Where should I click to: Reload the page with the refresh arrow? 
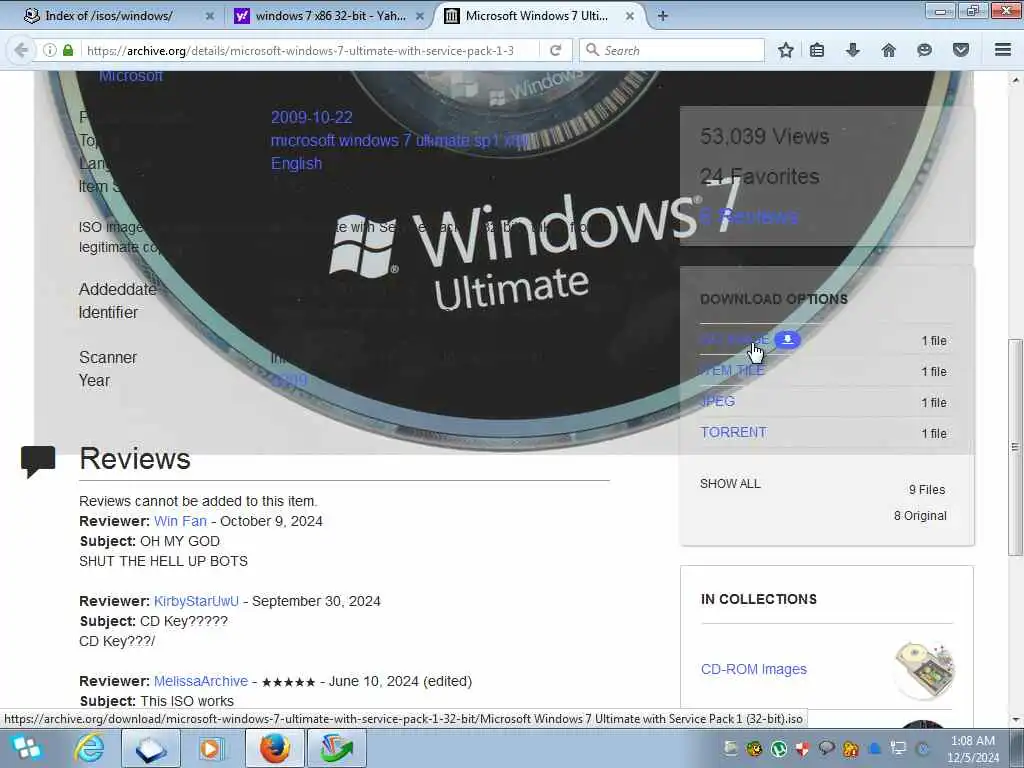(x=556, y=50)
